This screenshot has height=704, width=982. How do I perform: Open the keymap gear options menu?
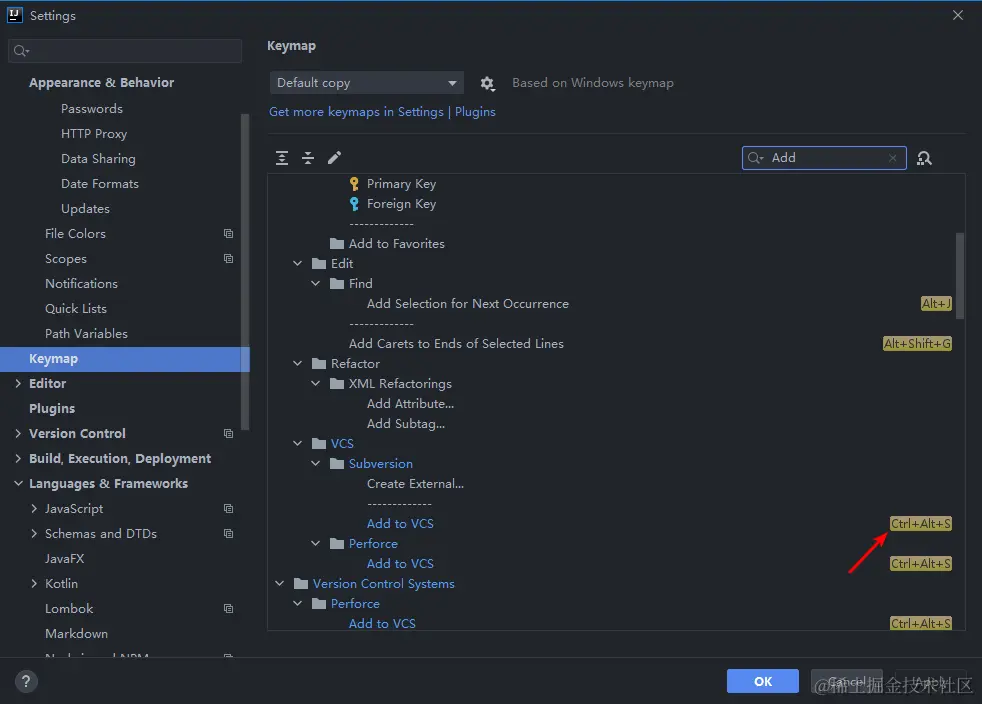point(487,83)
